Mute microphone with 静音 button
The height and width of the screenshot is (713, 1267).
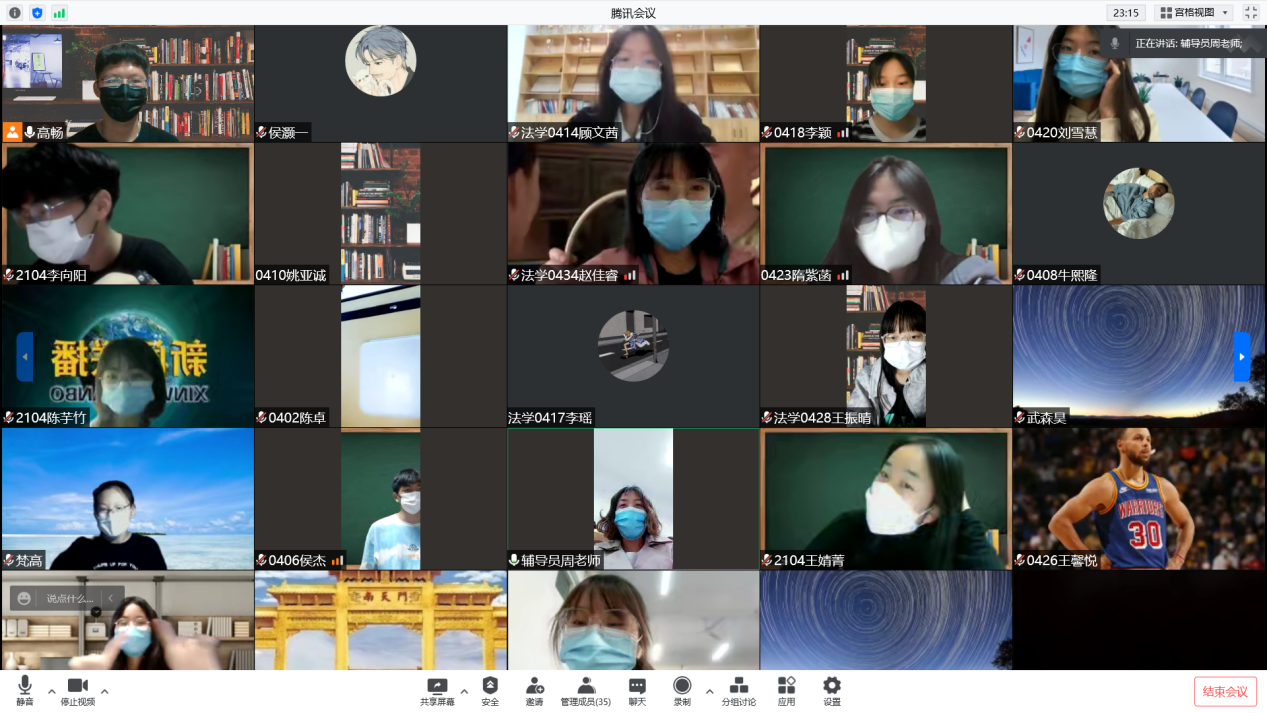(25, 690)
